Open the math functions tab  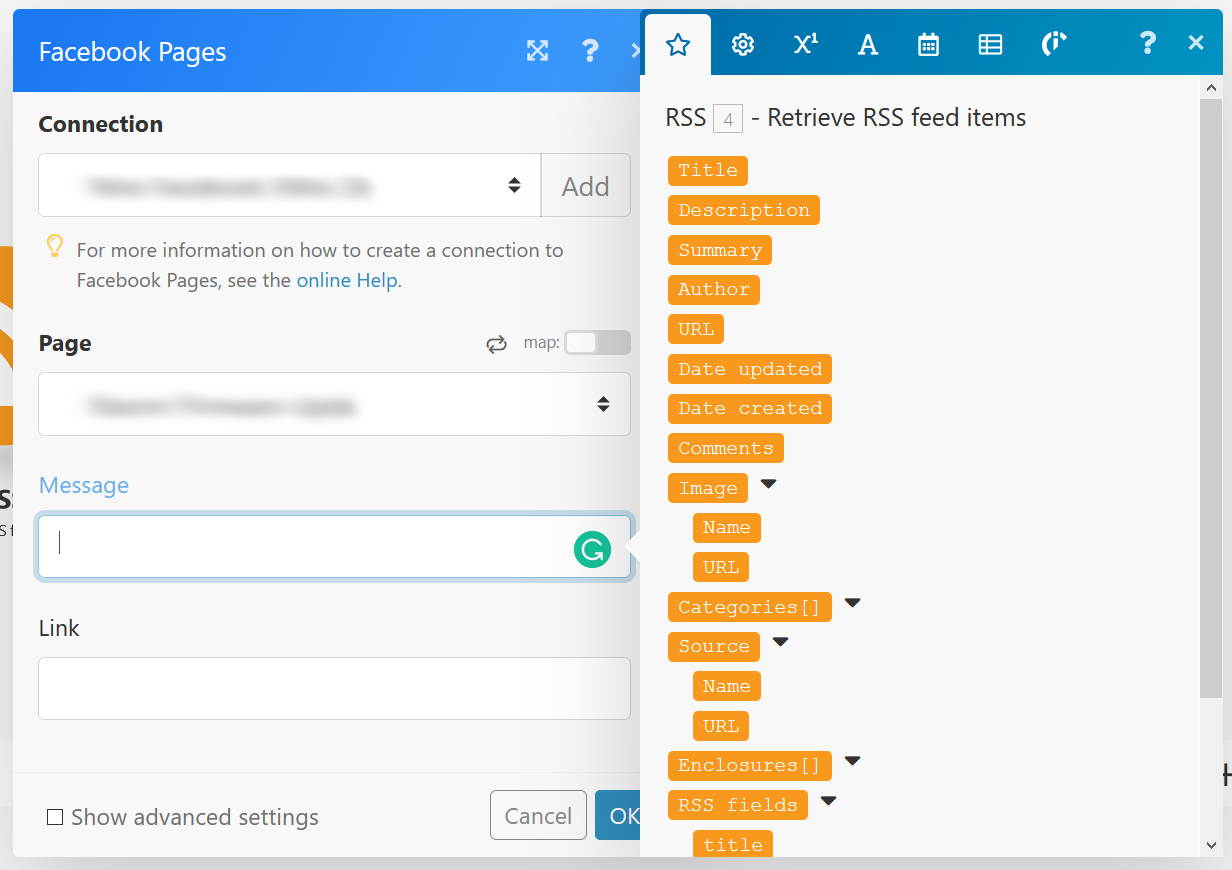[805, 44]
